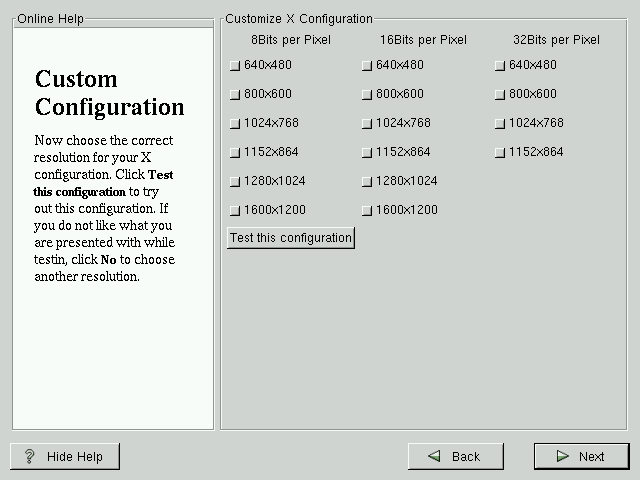Image resolution: width=640 pixels, height=480 pixels.
Task: Select 1280x1024 at 8 bits per pixel
Action: click(x=235, y=182)
